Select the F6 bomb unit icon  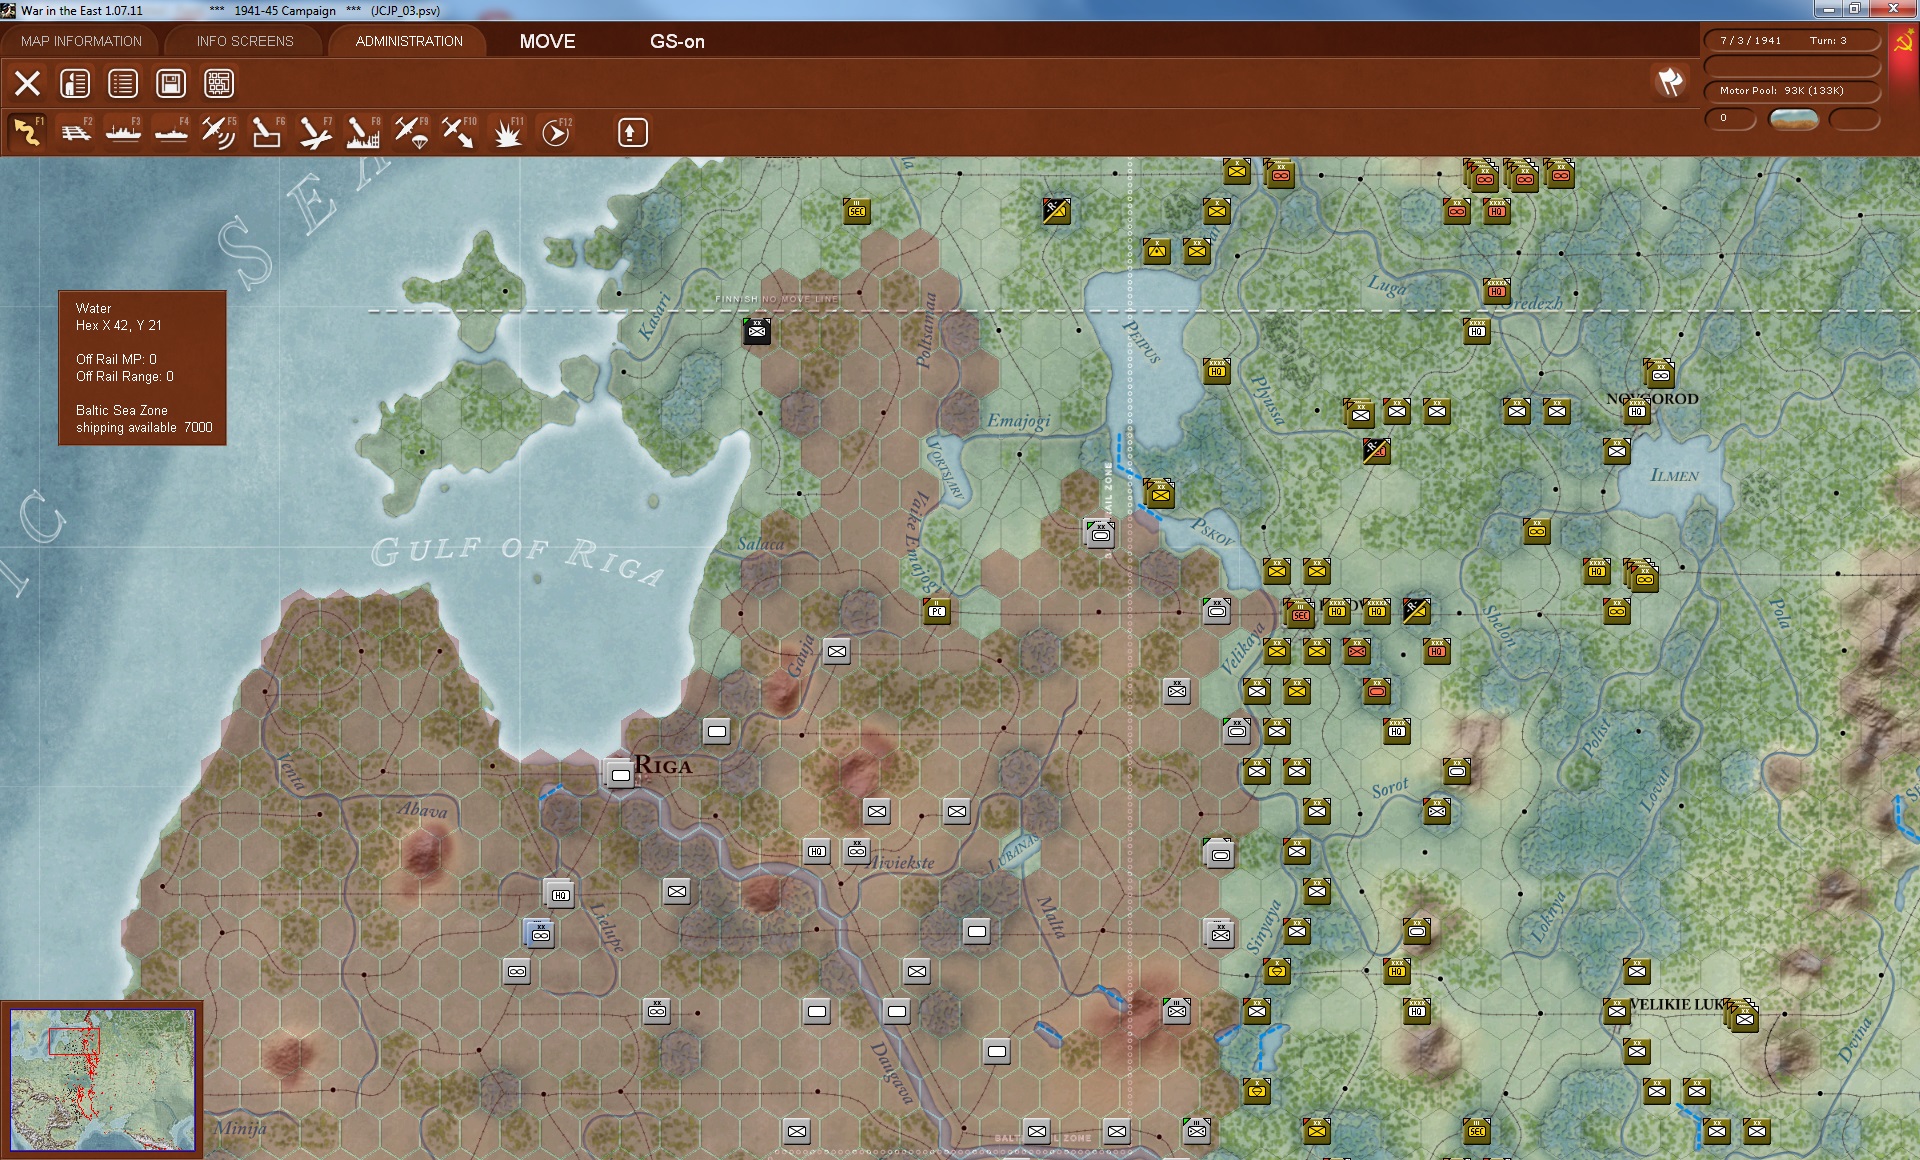267,132
